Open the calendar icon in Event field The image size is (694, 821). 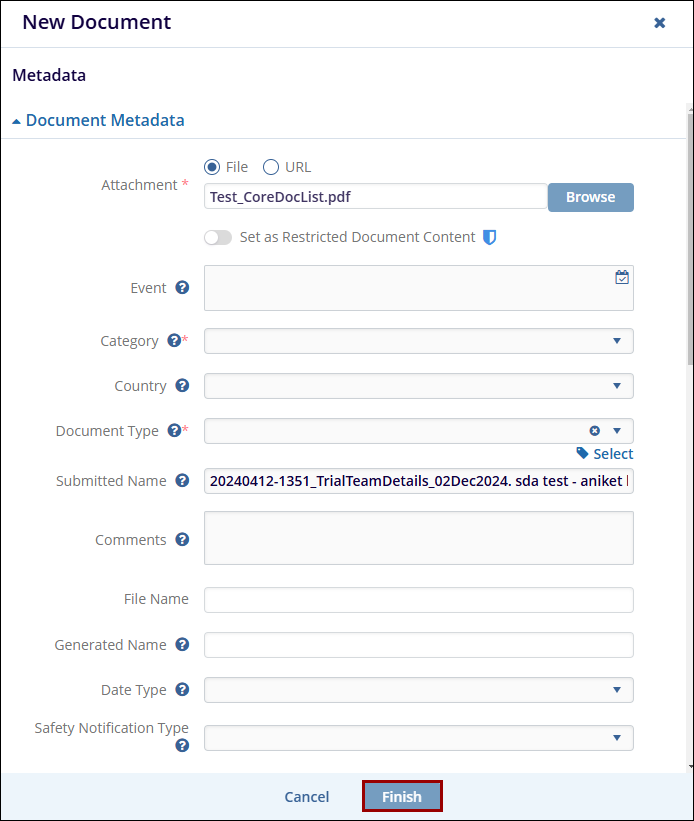(x=622, y=277)
